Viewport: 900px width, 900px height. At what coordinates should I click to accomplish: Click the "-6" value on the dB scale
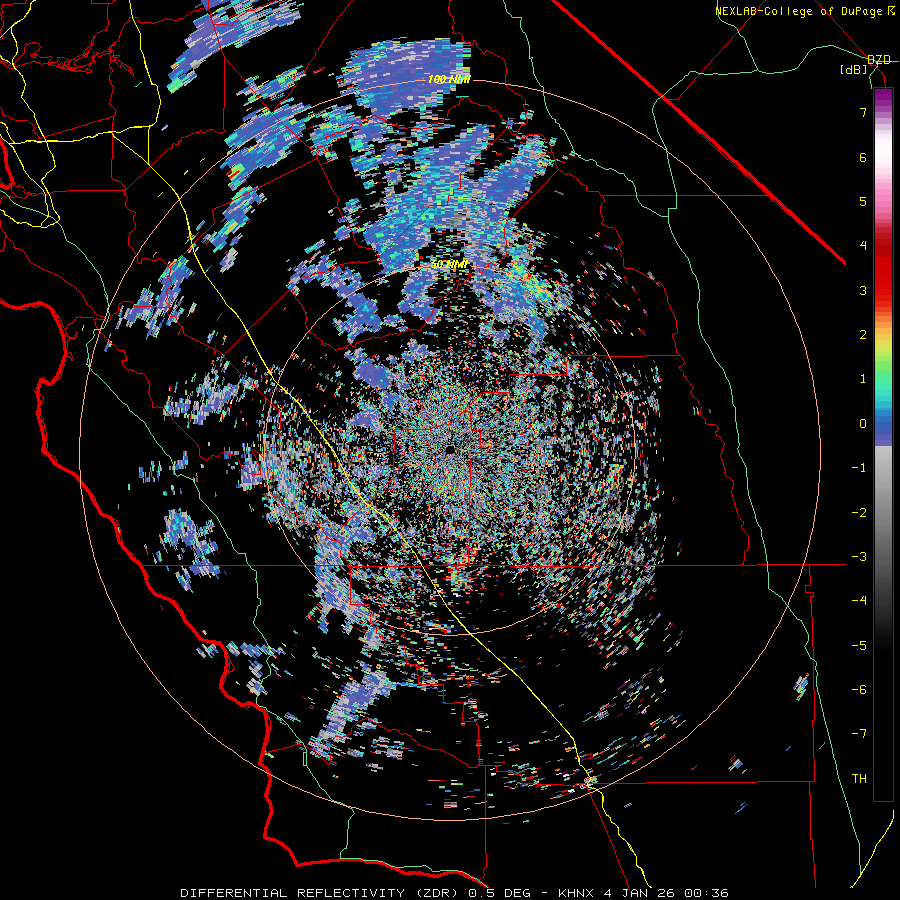(859, 690)
